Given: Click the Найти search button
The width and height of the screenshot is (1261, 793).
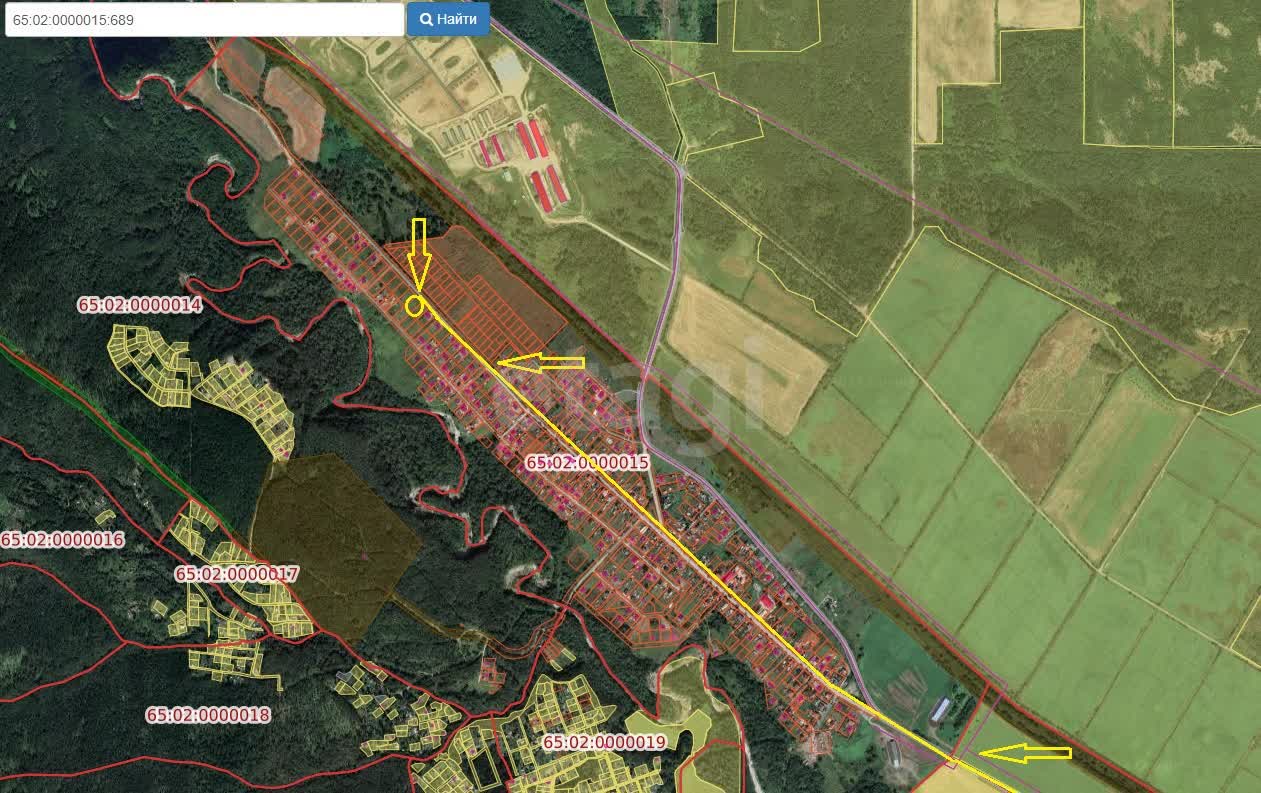Looking at the screenshot, I should tap(447, 19).
